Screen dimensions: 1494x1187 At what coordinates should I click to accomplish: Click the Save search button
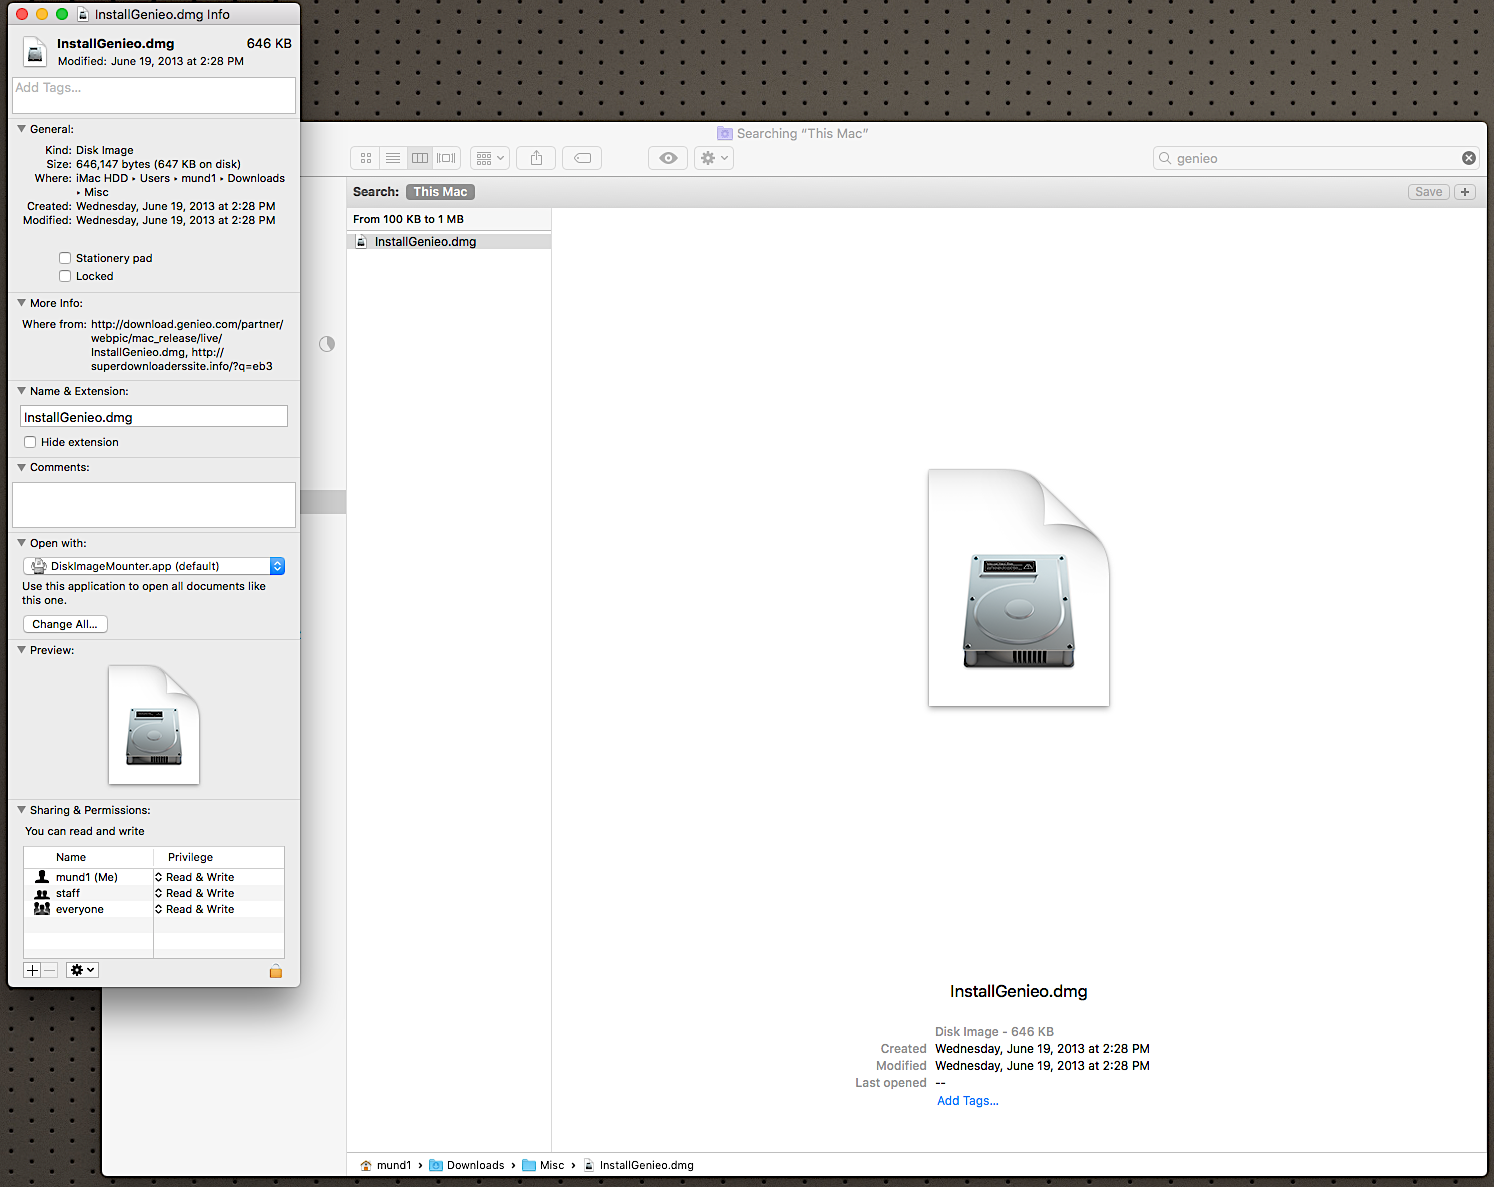pyautogui.click(x=1429, y=192)
